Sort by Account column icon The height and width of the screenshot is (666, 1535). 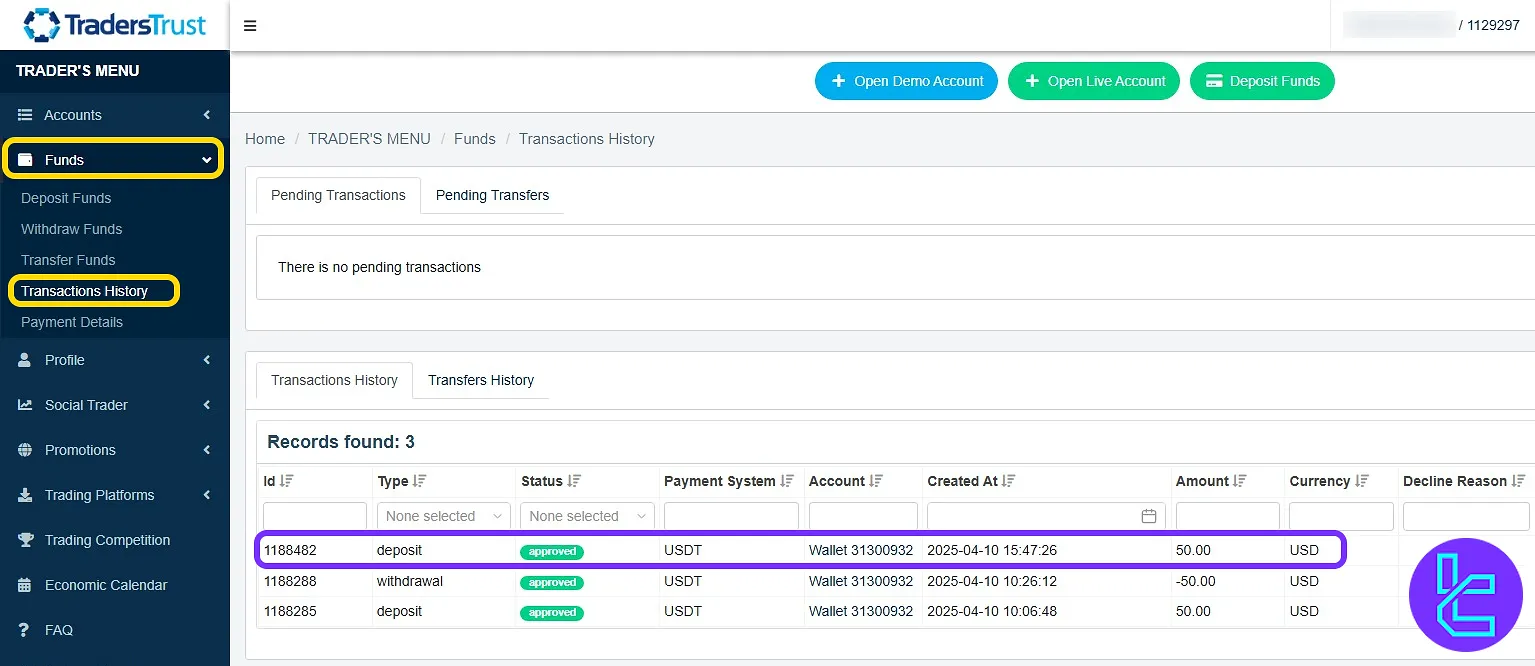pyautogui.click(x=877, y=481)
